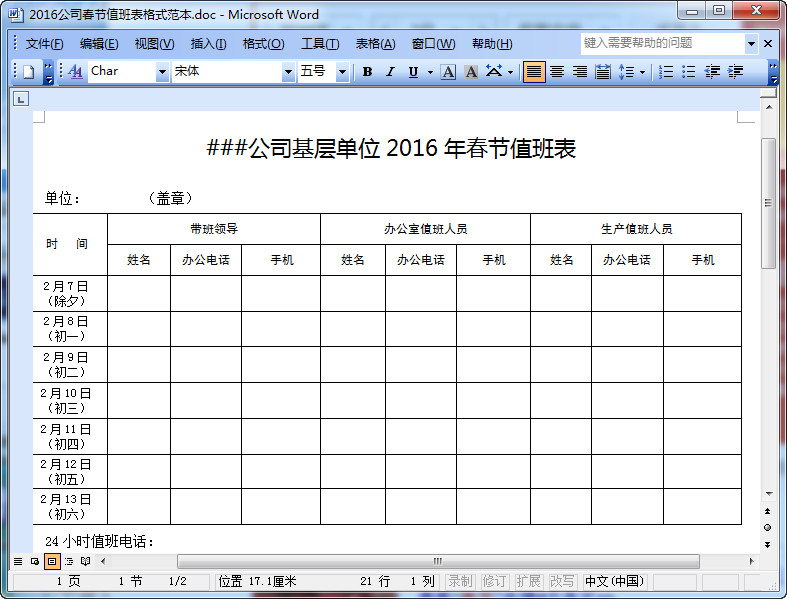Viewport: 787px width, 599px height.
Task: Open Standard toolbar options next to New icon
Action: point(48,72)
